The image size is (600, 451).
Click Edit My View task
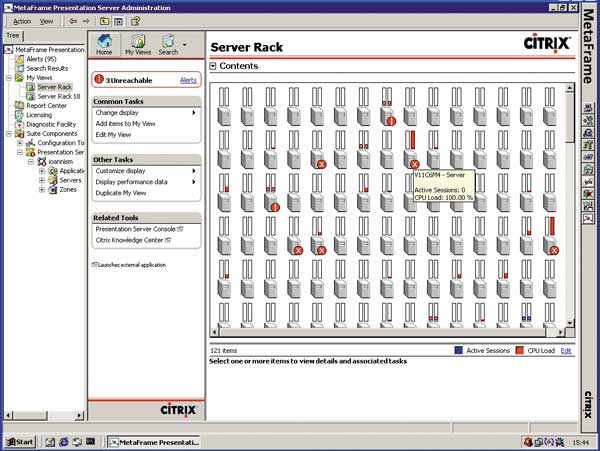point(113,135)
